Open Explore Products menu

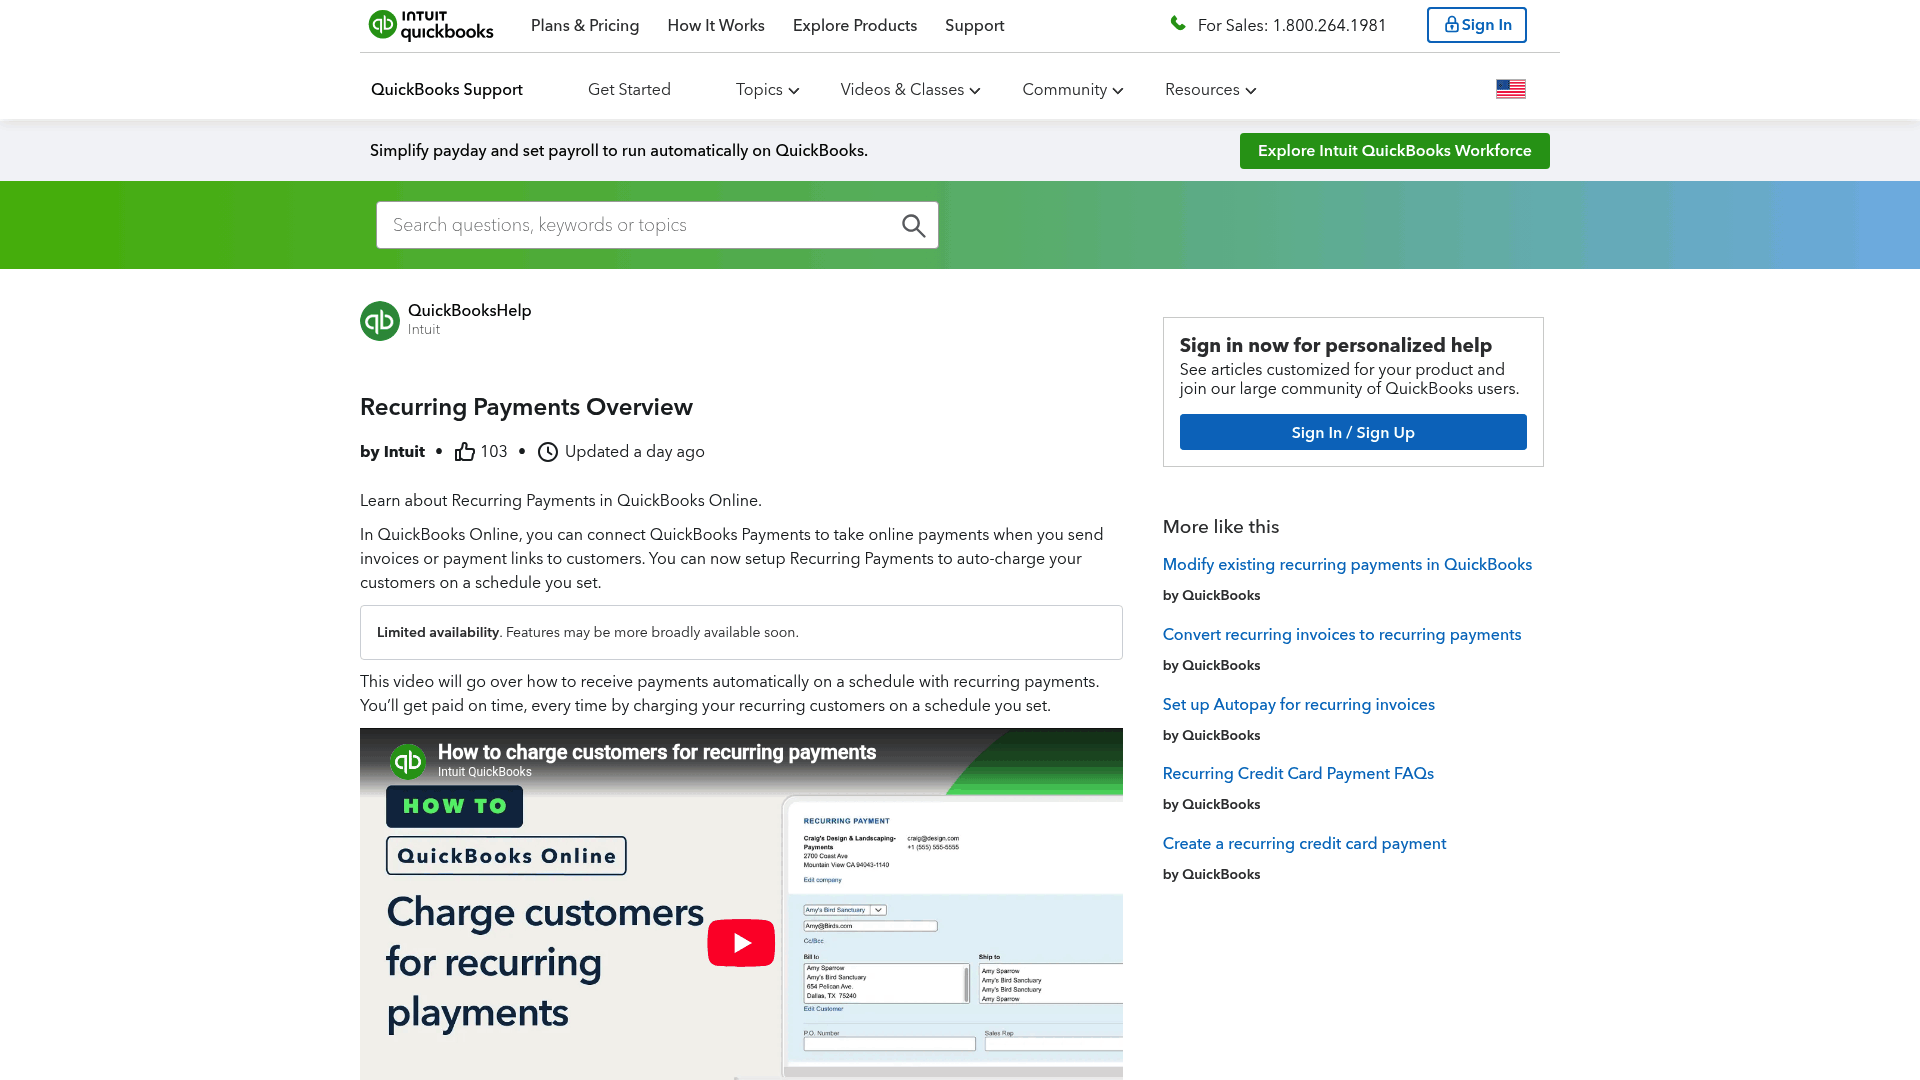point(855,26)
